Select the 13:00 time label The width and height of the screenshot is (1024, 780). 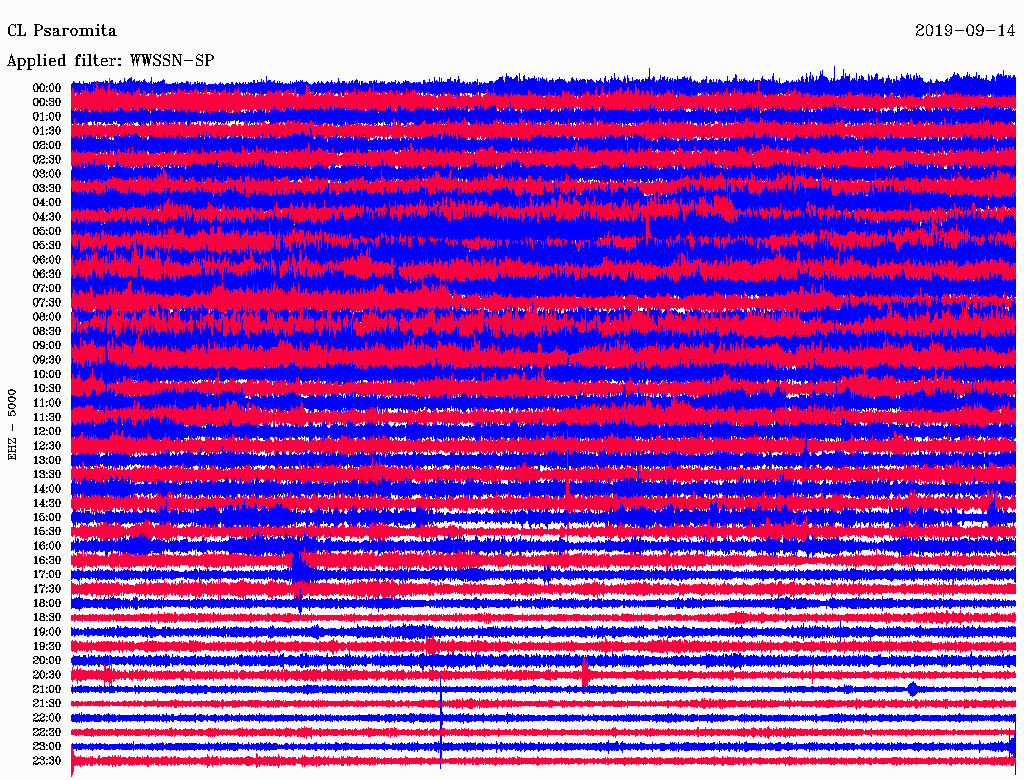coord(47,460)
